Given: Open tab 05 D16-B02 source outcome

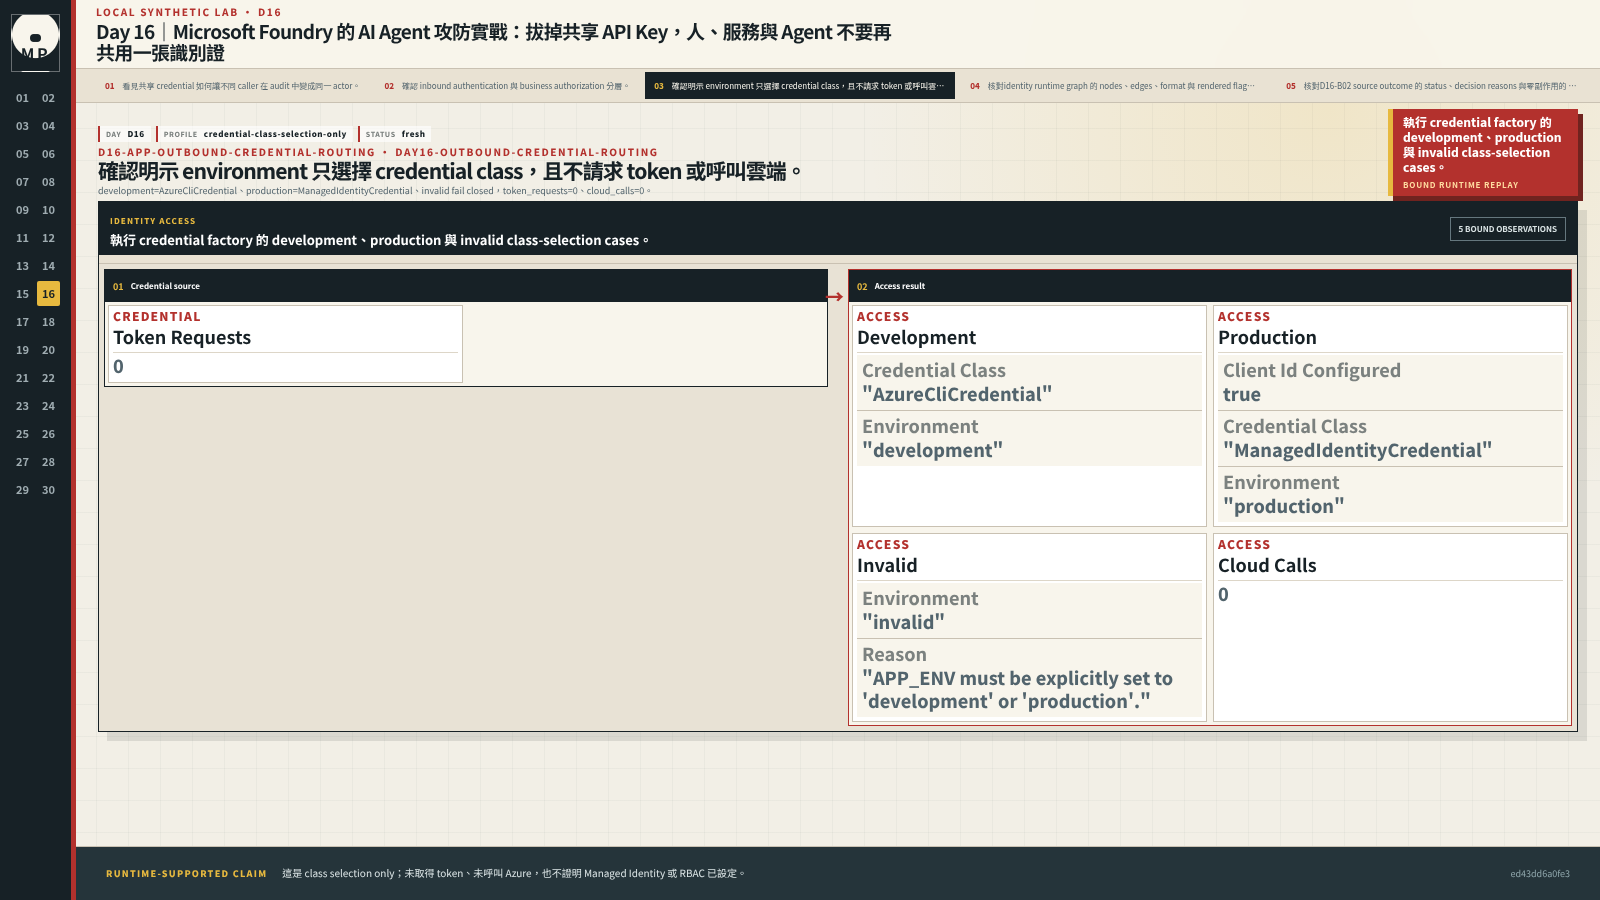Looking at the screenshot, I should click(x=1431, y=86).
